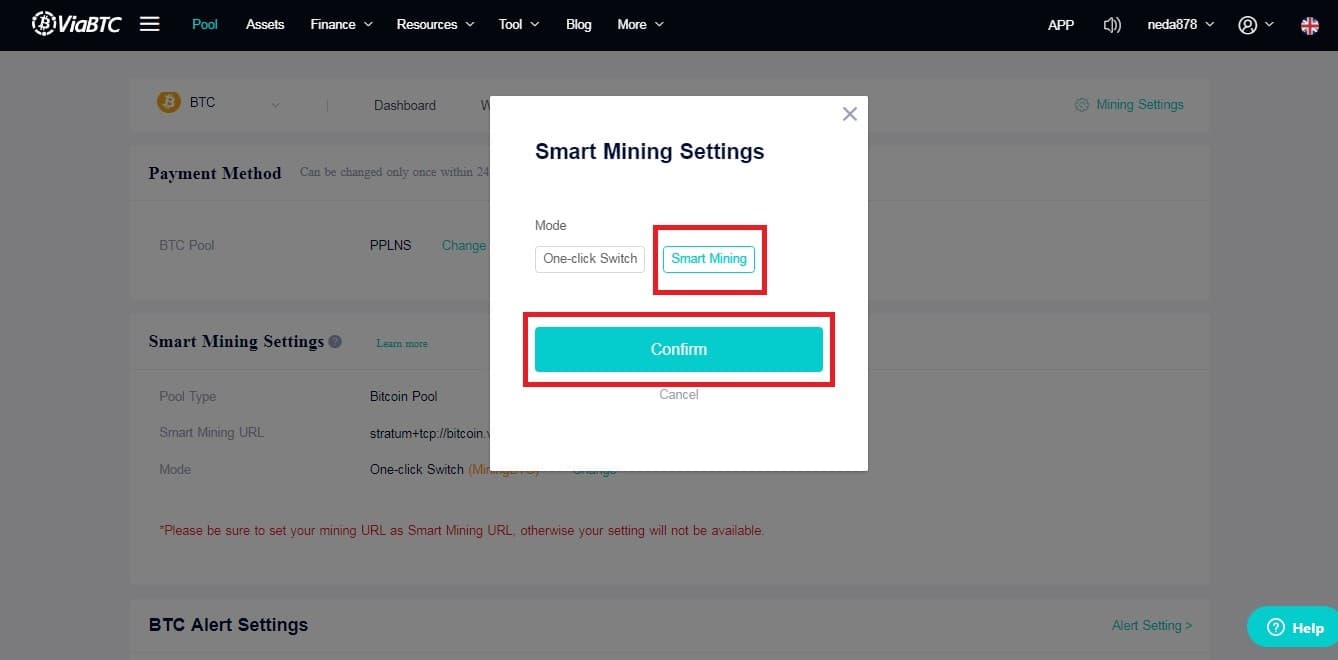Click the Payment Method heading
Screen dimensions: 1338x660
[215, 173]
